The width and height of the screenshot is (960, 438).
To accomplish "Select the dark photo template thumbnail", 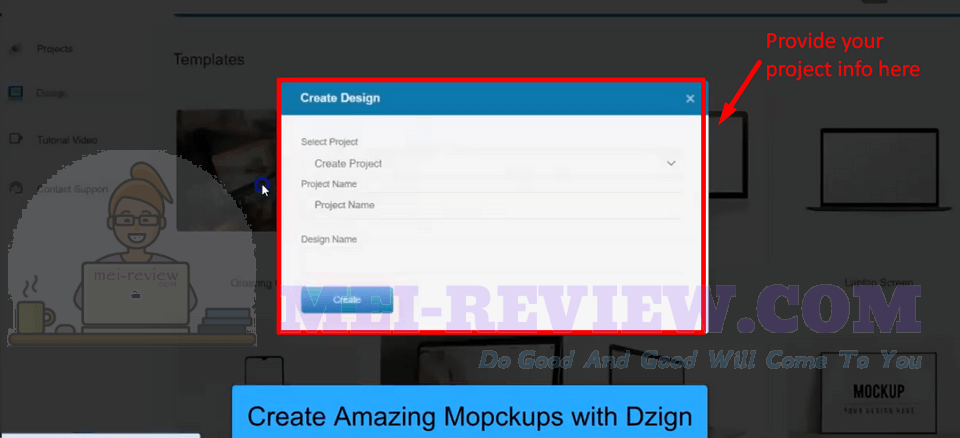I will click(227, 170).
